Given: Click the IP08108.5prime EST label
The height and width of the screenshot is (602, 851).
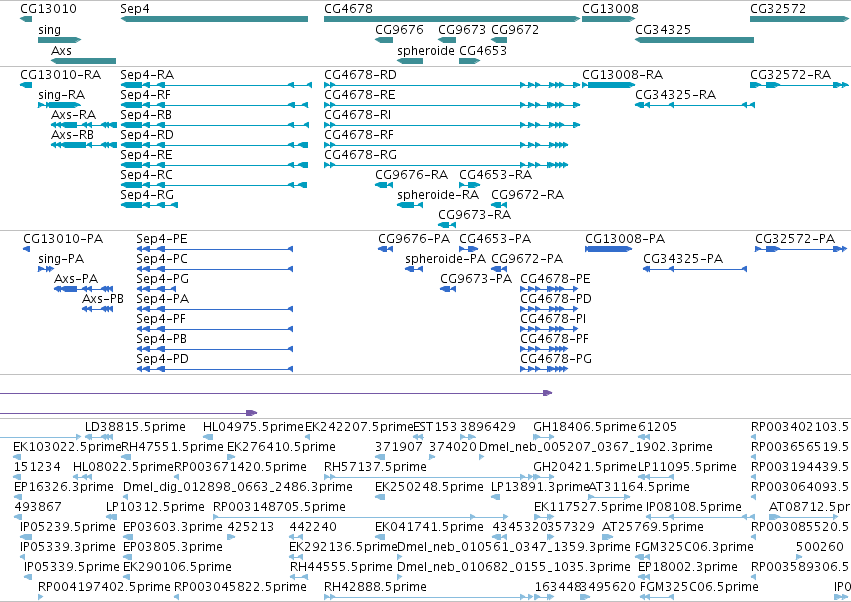Looking at the screenshot, I should (694, 507).
